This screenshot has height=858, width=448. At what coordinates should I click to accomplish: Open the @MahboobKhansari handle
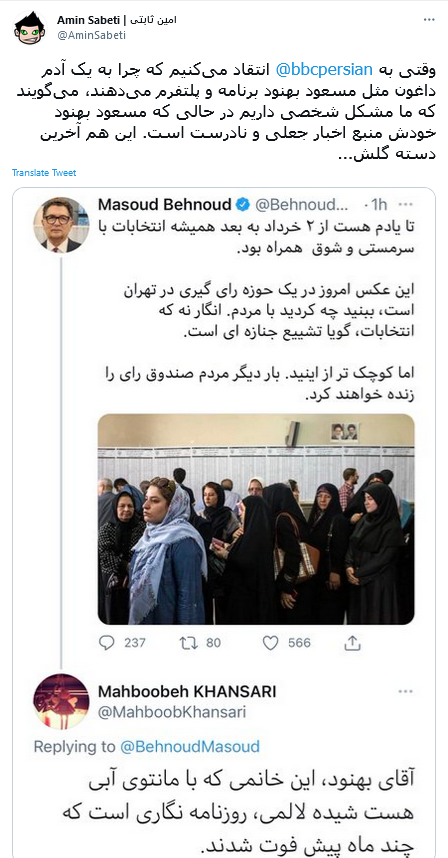click(x=172, y=712)
